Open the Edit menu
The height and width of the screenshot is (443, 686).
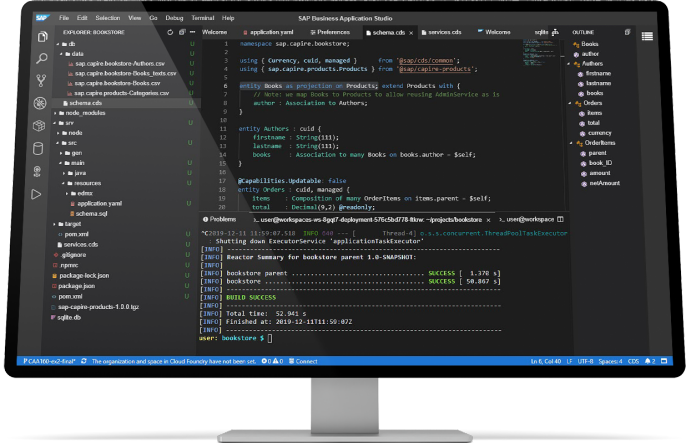[82, 18]
